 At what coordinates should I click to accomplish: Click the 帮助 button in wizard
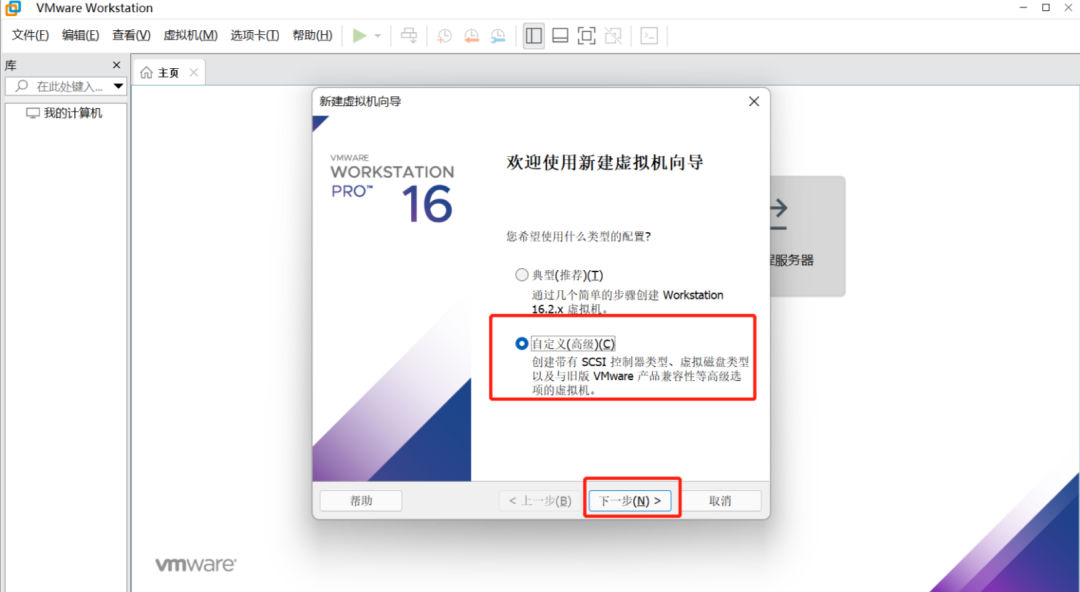click(361, 501)
